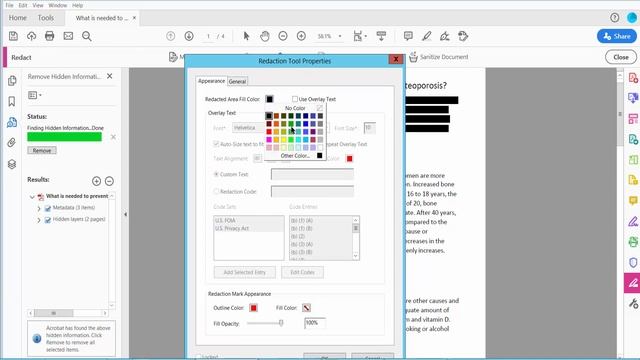The width and height of the screenshot is (640, 360).
Task: Close the What is needed document tab
Action: click(134, 18)
